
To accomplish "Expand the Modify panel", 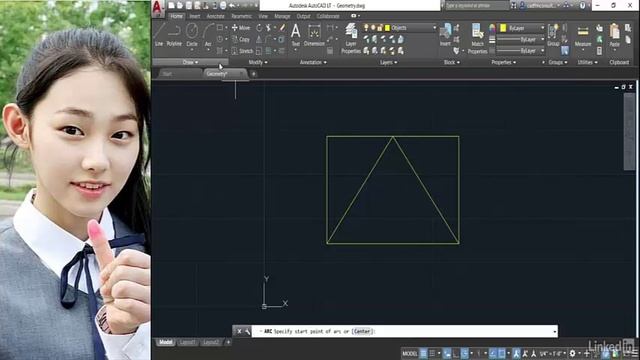I will 258,62.
